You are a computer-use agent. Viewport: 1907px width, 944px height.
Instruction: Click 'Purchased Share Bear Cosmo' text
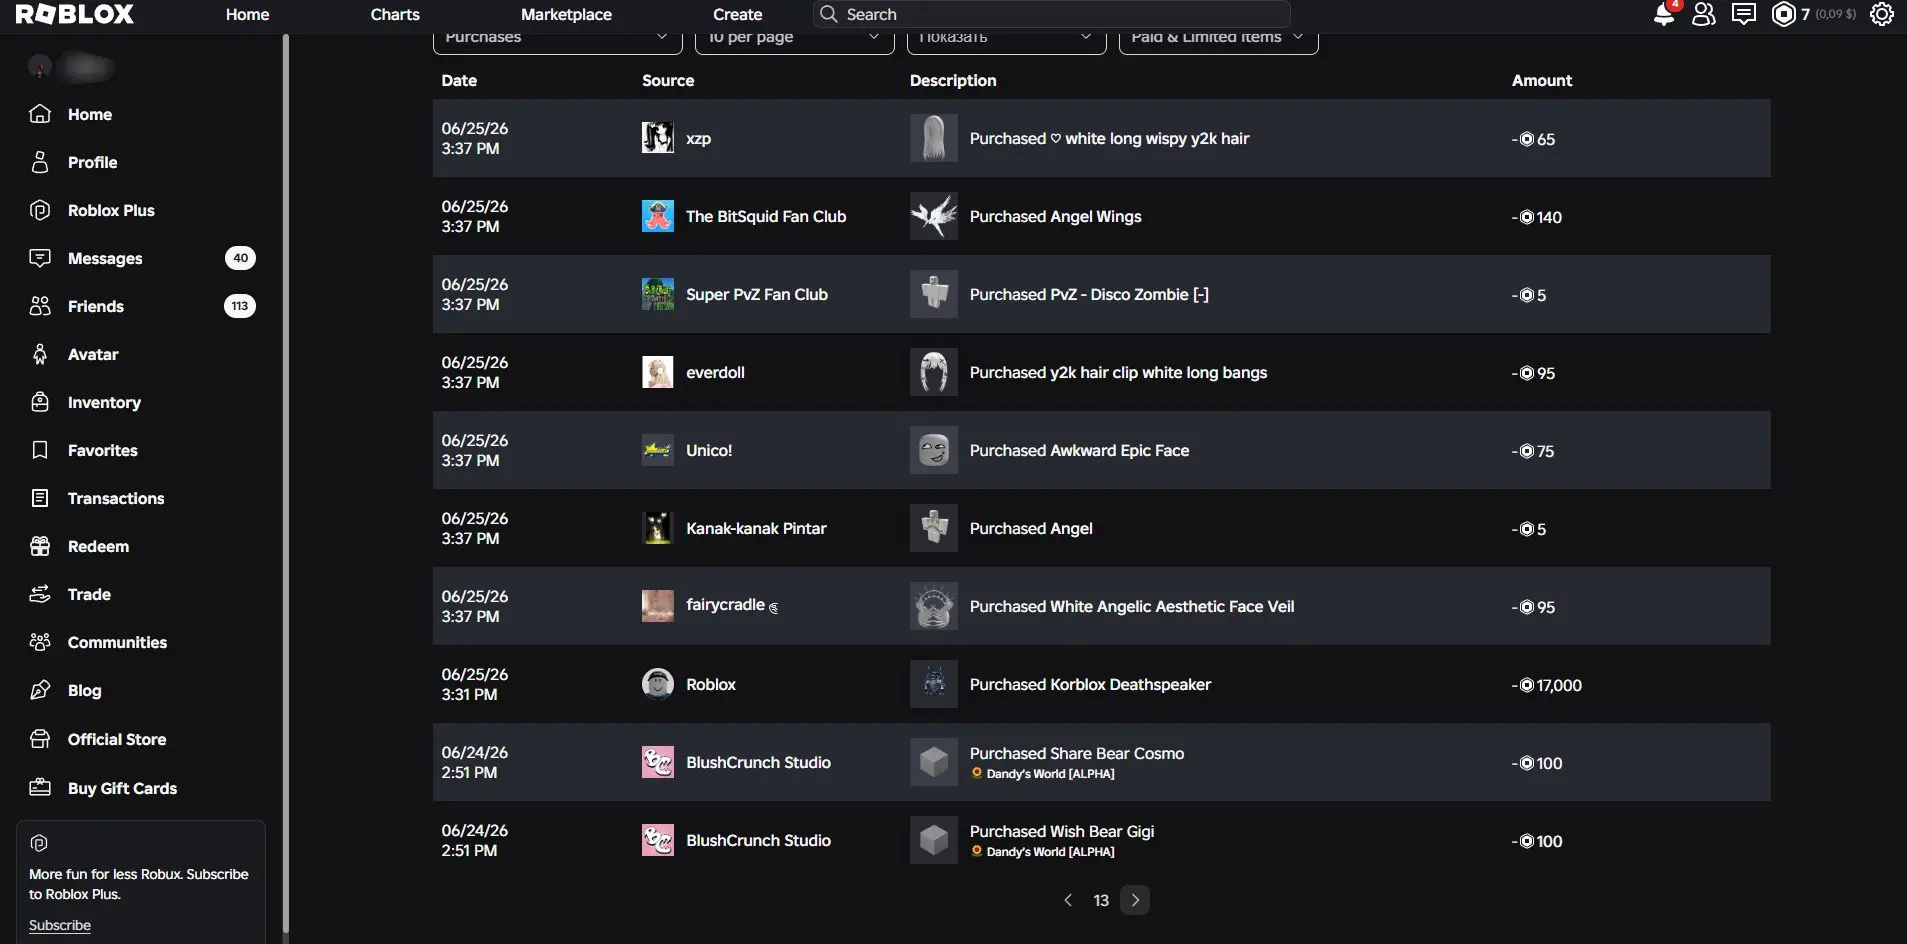click(x=1077, y=753)
